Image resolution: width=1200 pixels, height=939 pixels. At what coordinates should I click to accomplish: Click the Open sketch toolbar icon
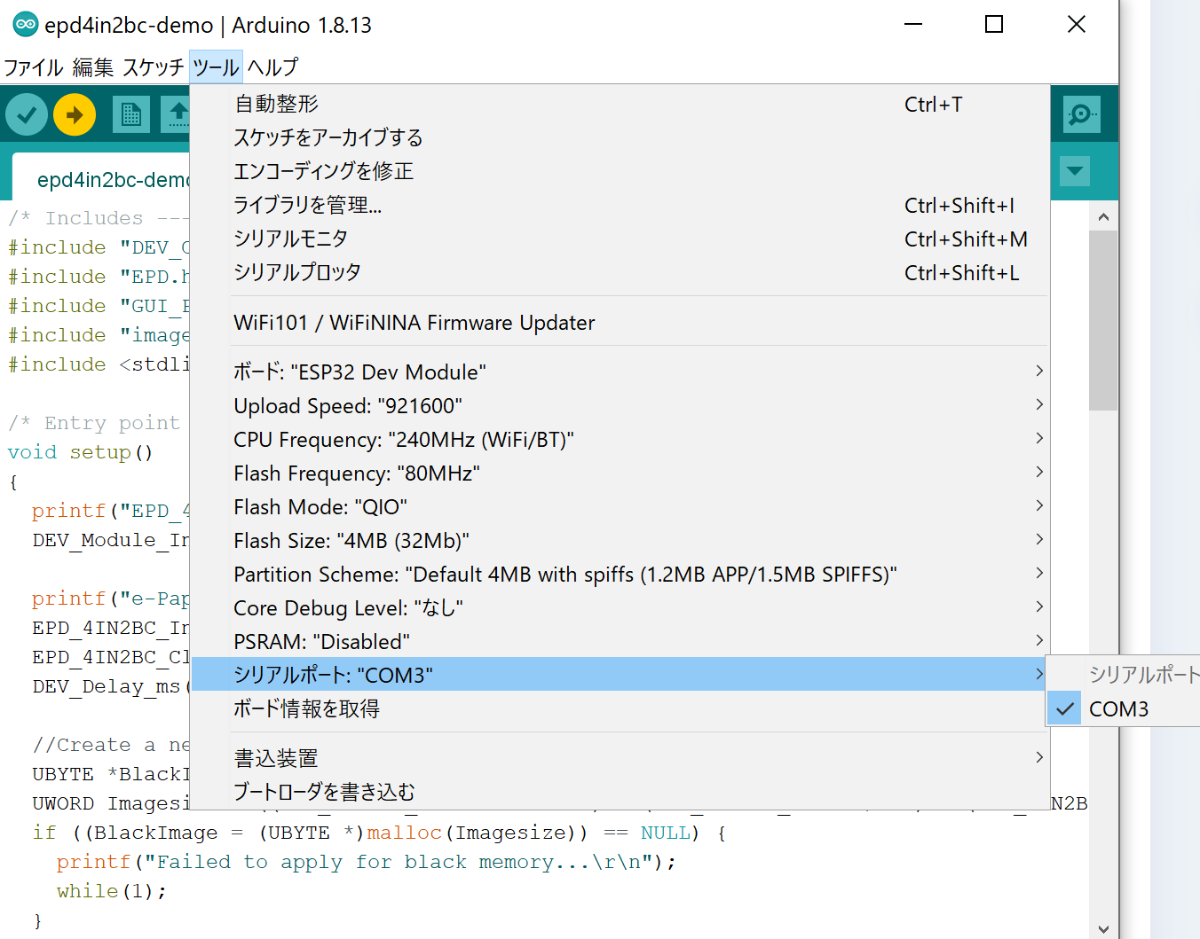[176, 115]
